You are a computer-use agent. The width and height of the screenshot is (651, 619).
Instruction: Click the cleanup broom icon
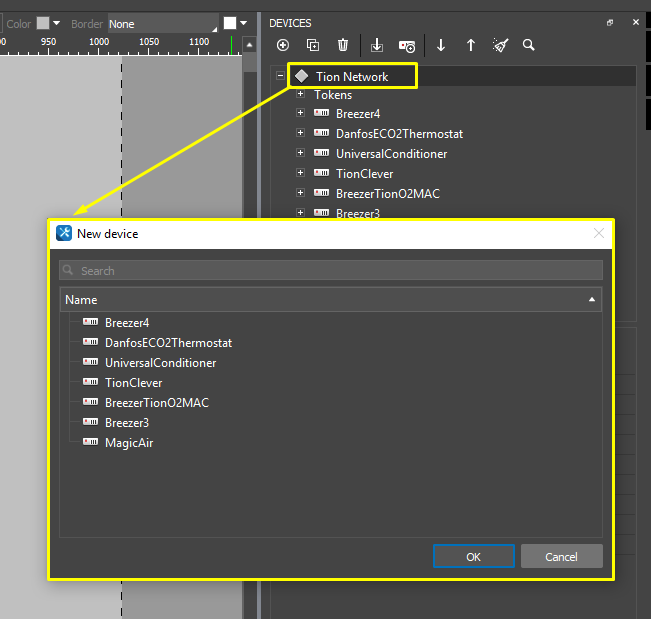pyautogui.click(x=500, y=45)
